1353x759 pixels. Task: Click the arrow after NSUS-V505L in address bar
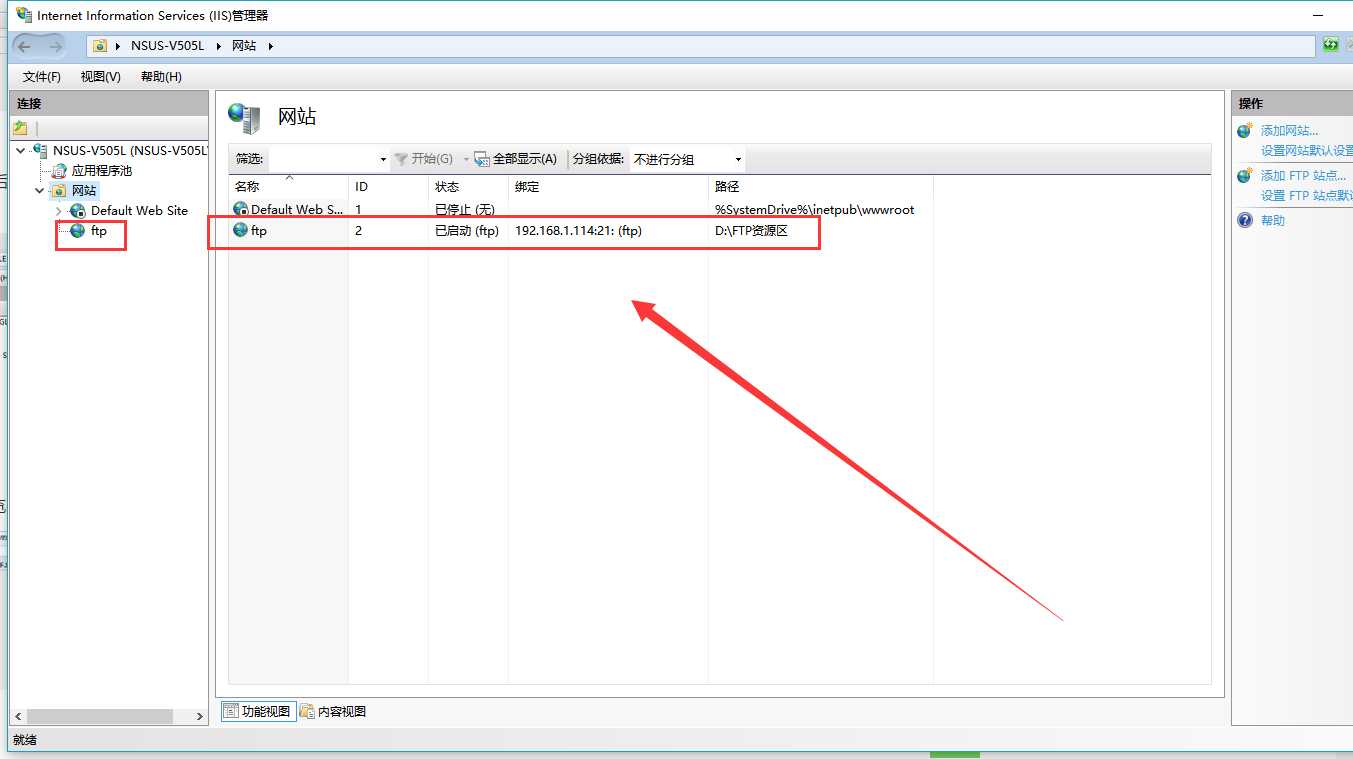pos(218,46)
